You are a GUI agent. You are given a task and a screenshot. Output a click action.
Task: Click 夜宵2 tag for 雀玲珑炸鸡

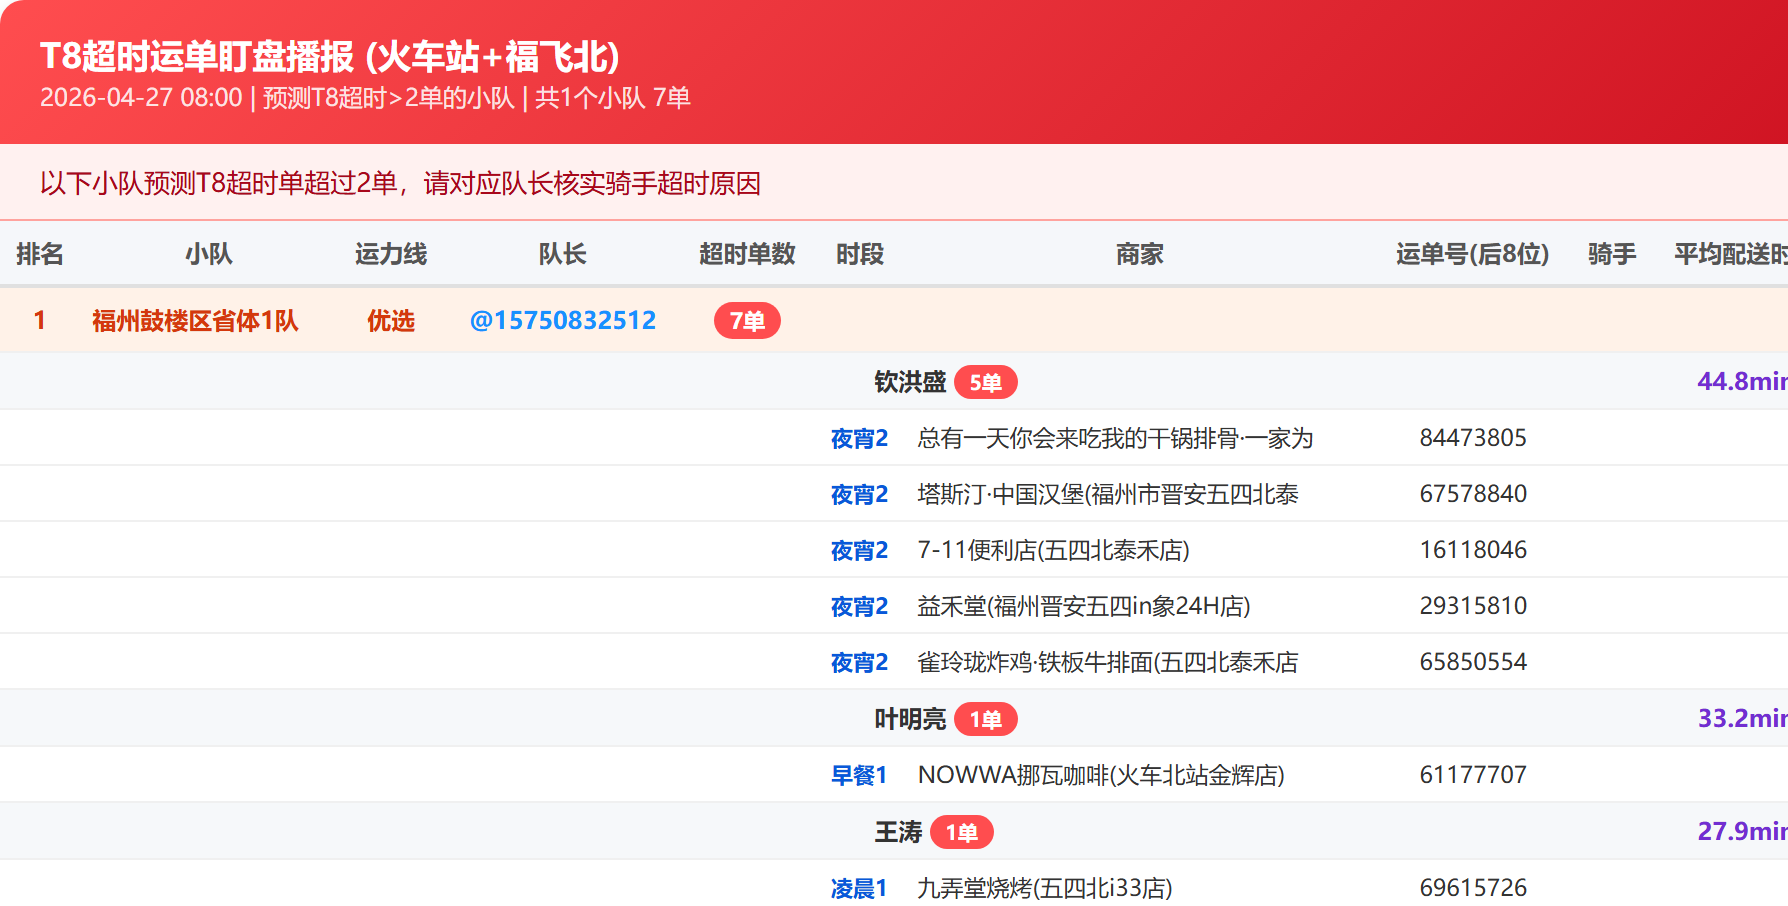859,662
